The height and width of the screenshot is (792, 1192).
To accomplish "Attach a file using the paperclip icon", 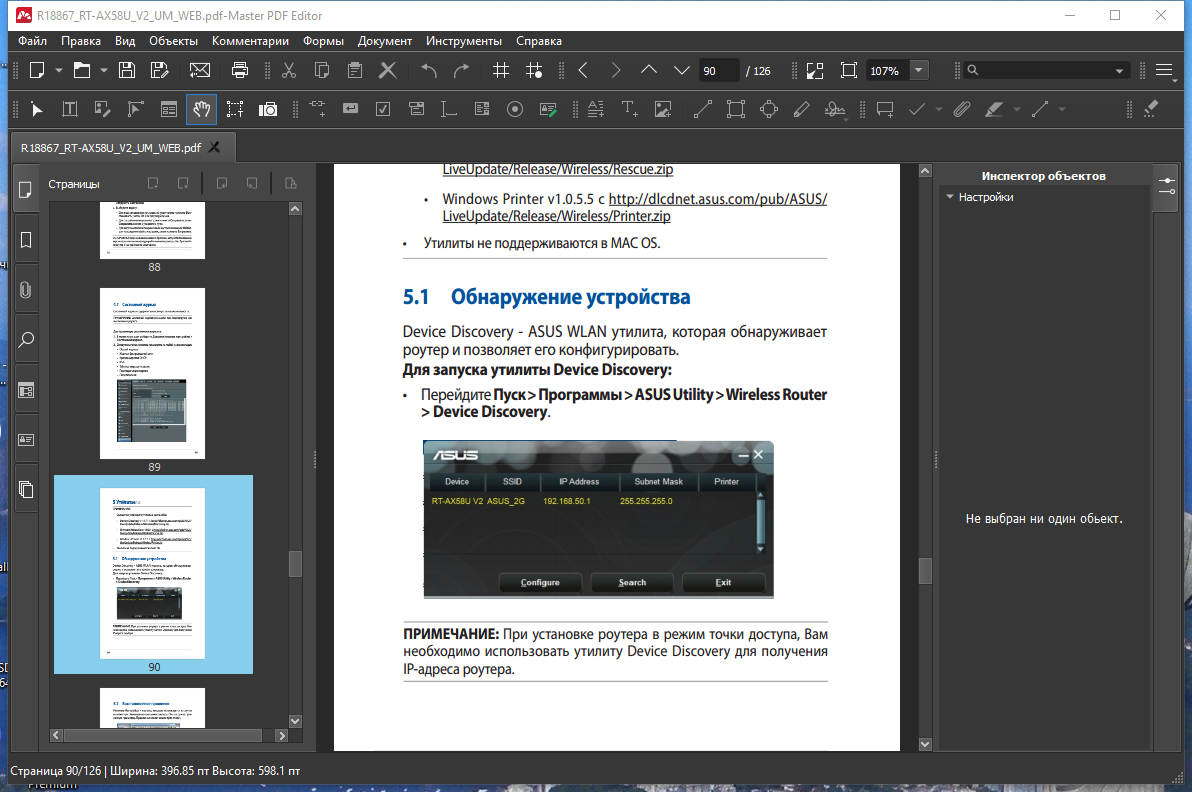I will [x=962, y=109].
